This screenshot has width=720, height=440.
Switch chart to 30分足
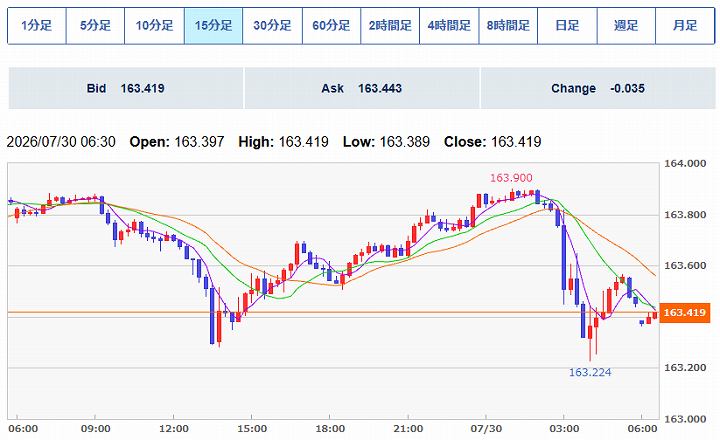point(272,26)
